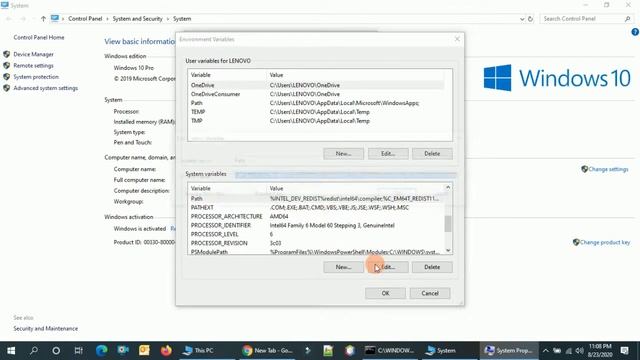Select the user Path variable row
Image resolution: width=640 pixels, height=360 pixels.
point(317,103)
